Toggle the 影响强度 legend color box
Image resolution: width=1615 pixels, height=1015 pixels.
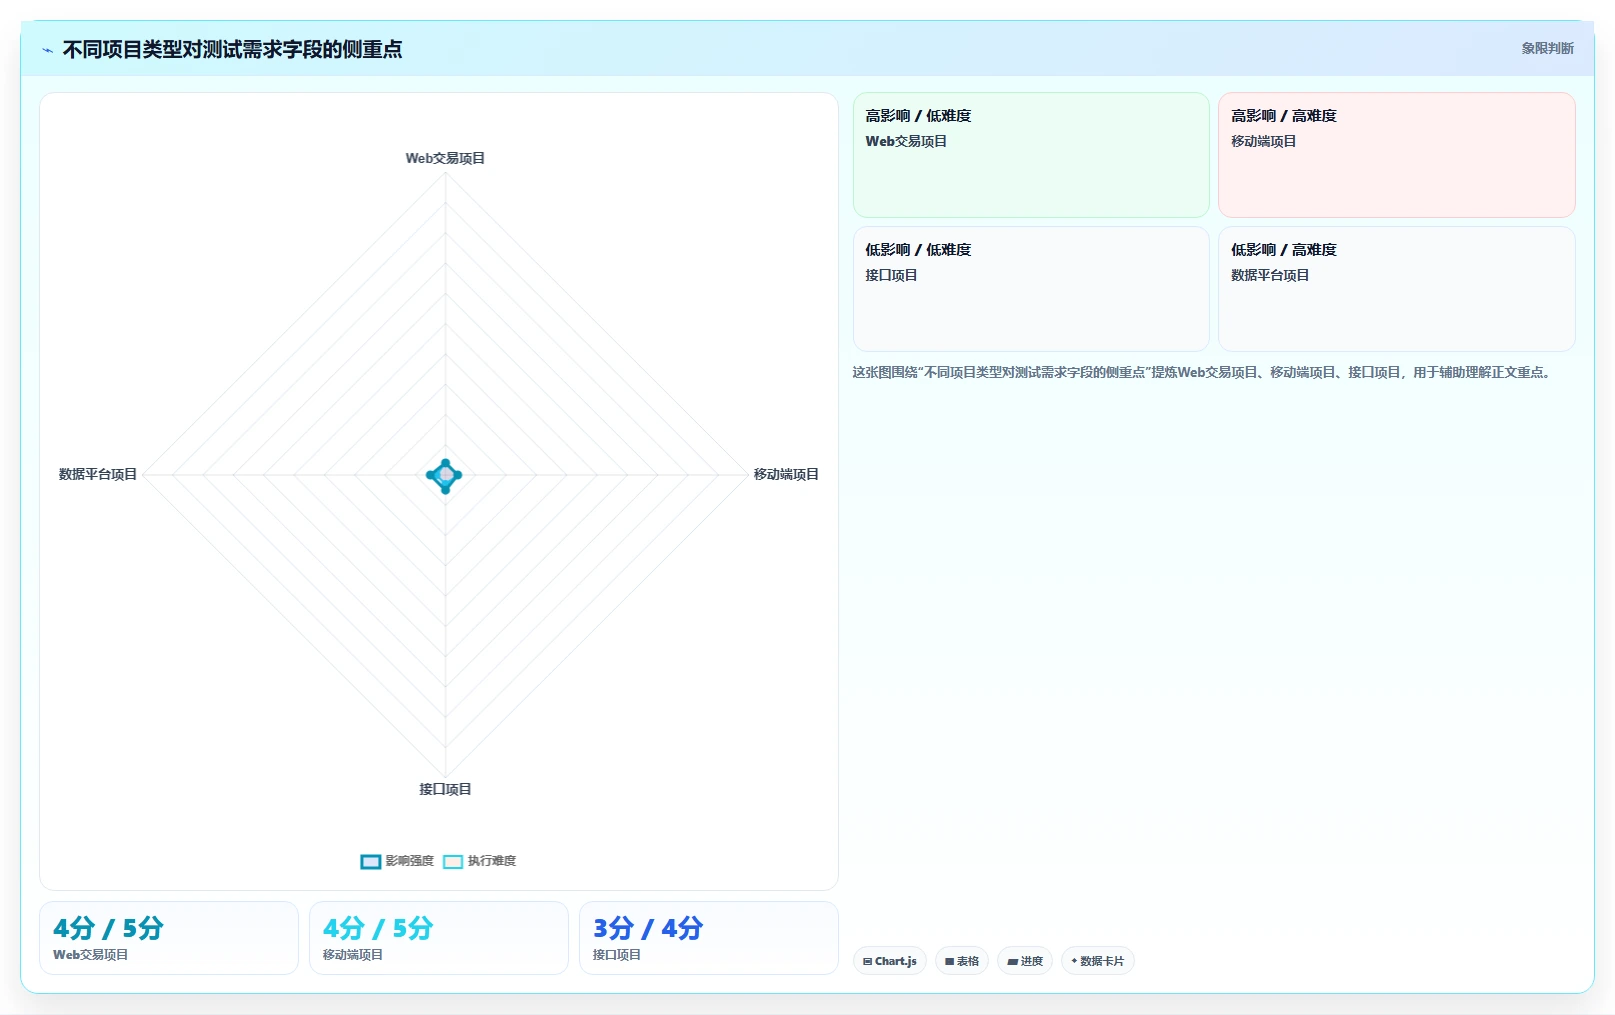[x=371, y=861]
